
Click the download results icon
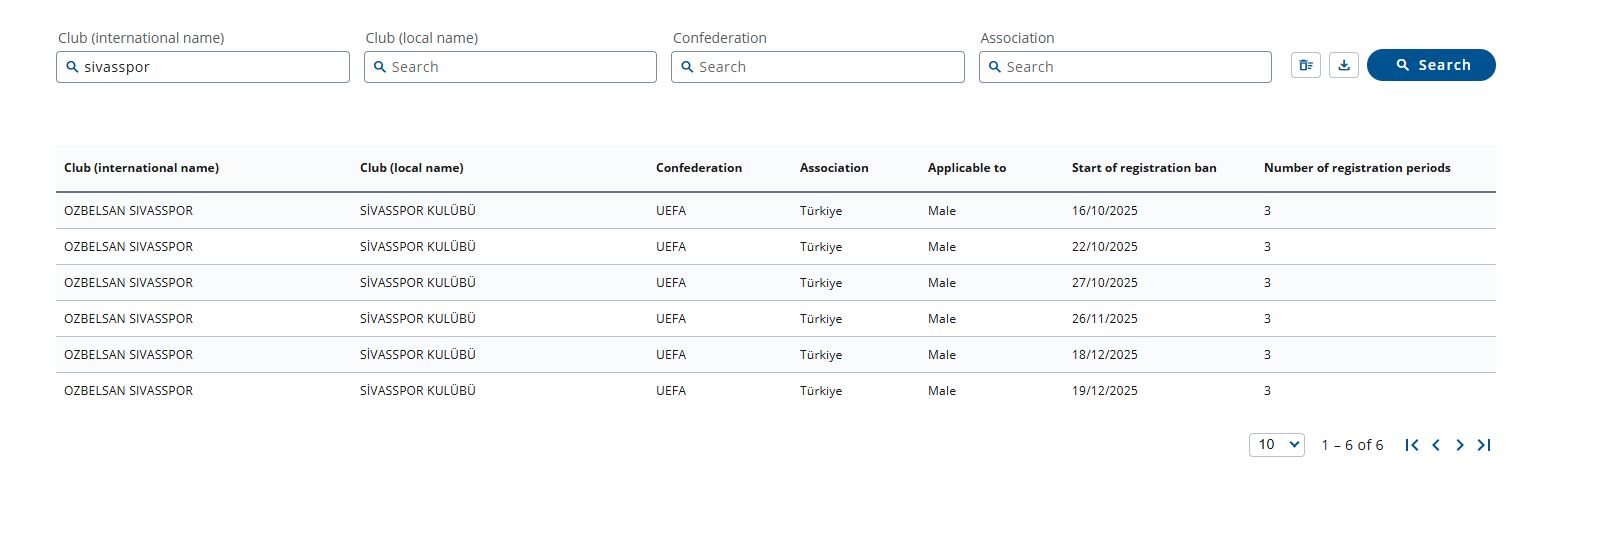[x=1343, y=65]
